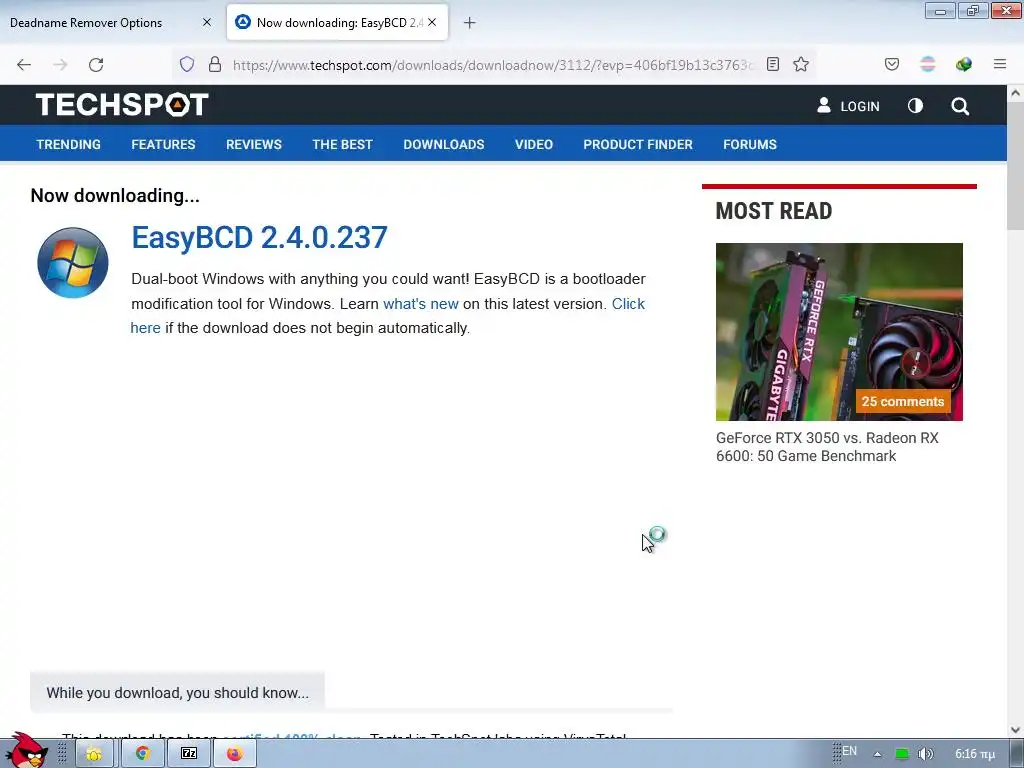Go to the DOWNLOADS section
The image size is (1024, 768).
pyautogui.click(x=444, y=144)
